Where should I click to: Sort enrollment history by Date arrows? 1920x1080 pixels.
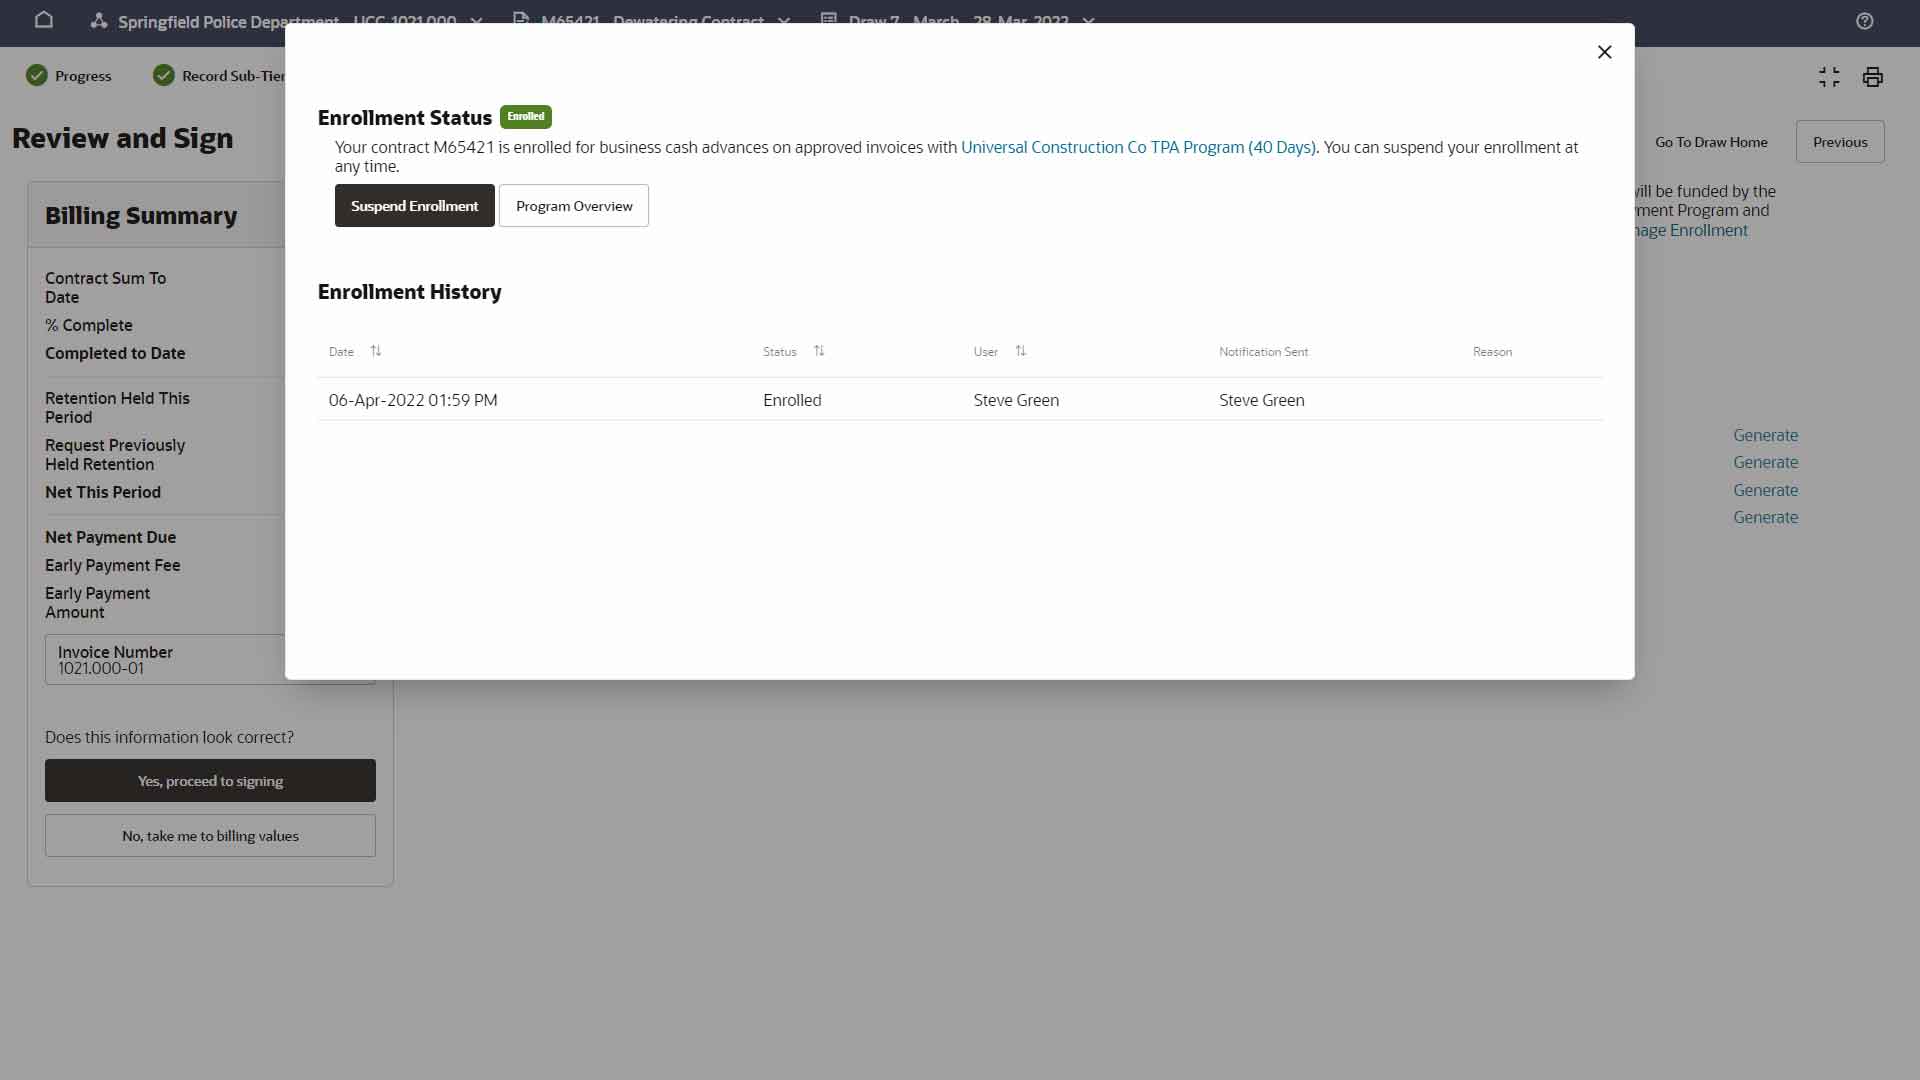(x=376, y=351)
